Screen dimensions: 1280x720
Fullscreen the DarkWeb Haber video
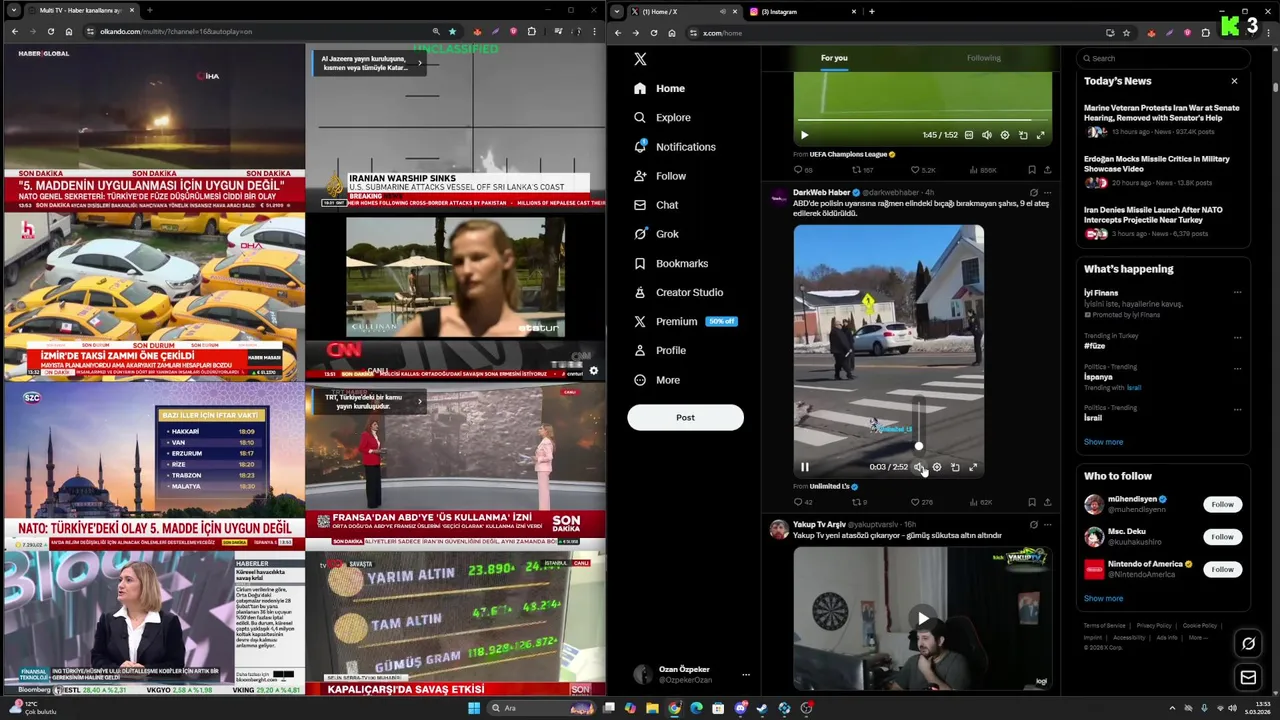click(x=973, y=467)
